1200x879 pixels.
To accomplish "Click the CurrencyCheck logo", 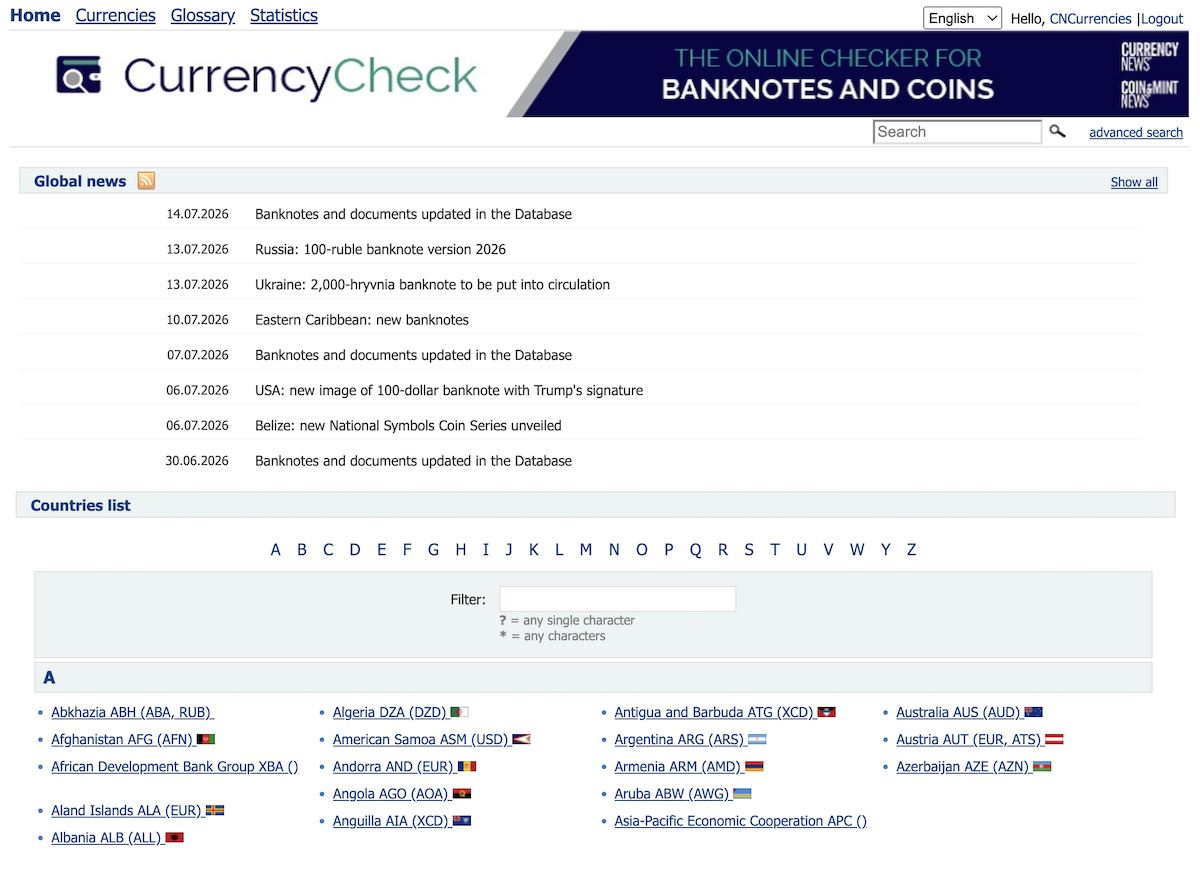I will 267,76.
